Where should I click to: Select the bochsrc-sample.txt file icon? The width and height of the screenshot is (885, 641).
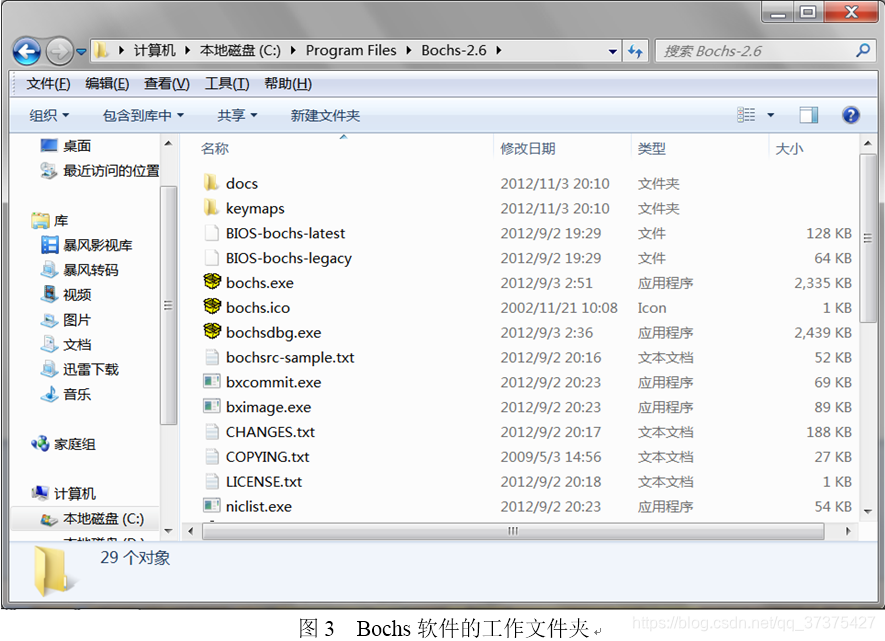[212, 357]
